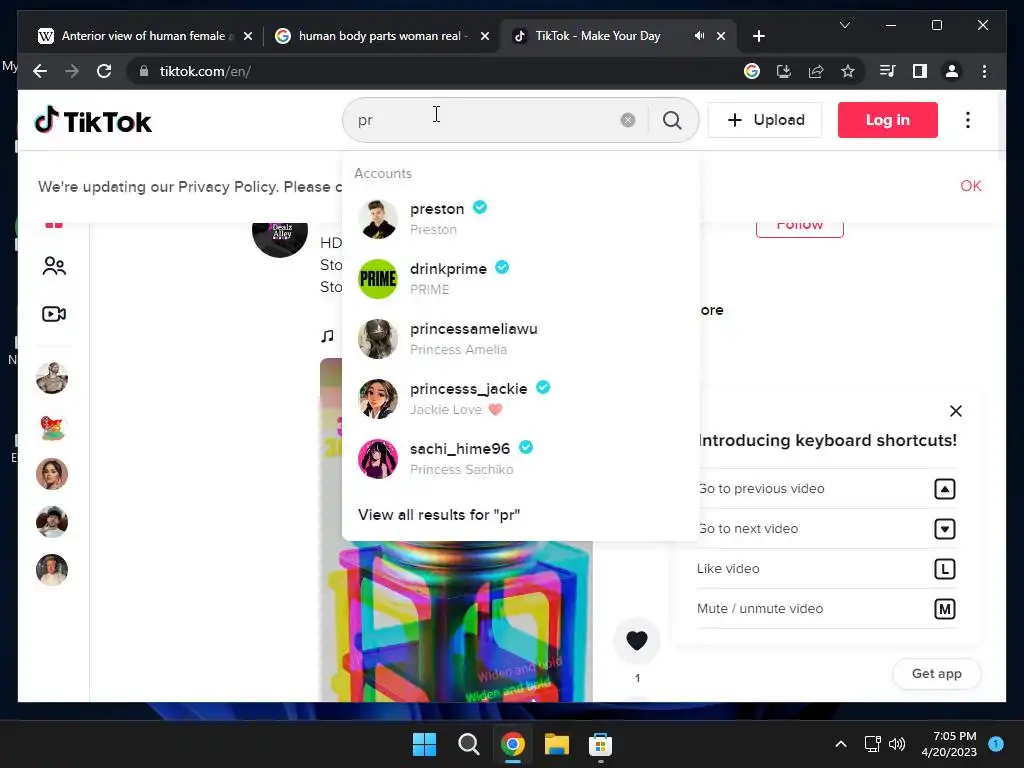Show hidden system tray icons
Viewport: 1024px width, 768px height.
(x=841, y=744)
